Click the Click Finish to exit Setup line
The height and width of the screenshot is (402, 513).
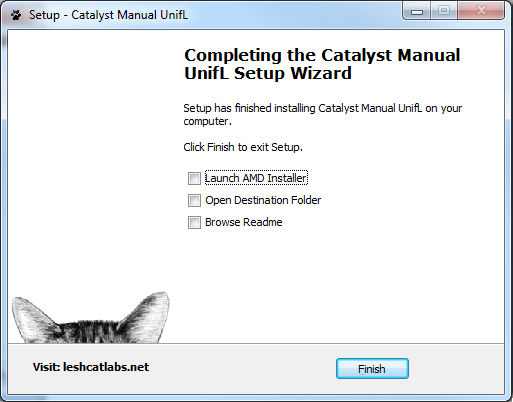pos(243,147)
